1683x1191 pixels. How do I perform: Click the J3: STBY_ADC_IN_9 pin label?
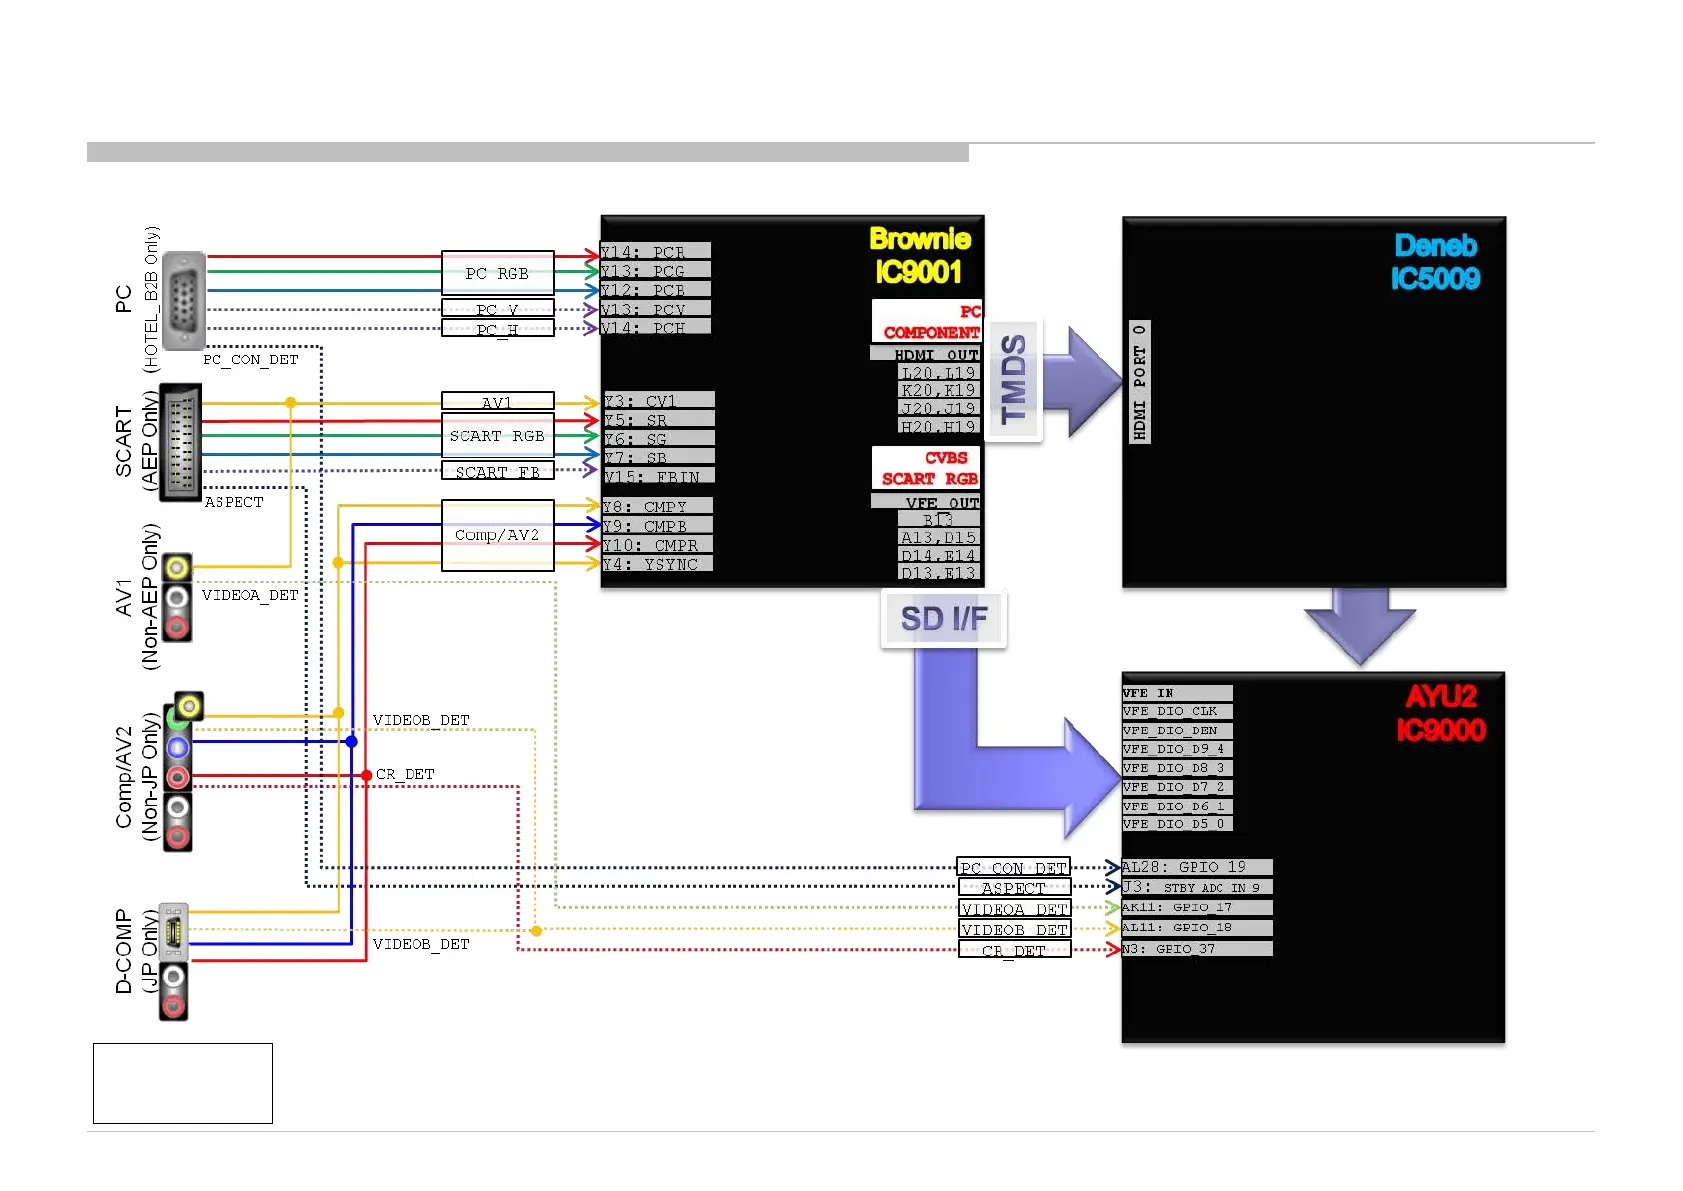pyautogui.click(x=1197, y=886)
